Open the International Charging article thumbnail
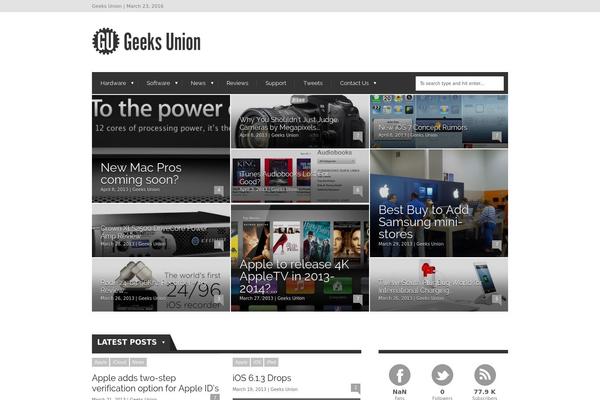The width and height of the screenshot is (600, 400). [x=439, y=284]
